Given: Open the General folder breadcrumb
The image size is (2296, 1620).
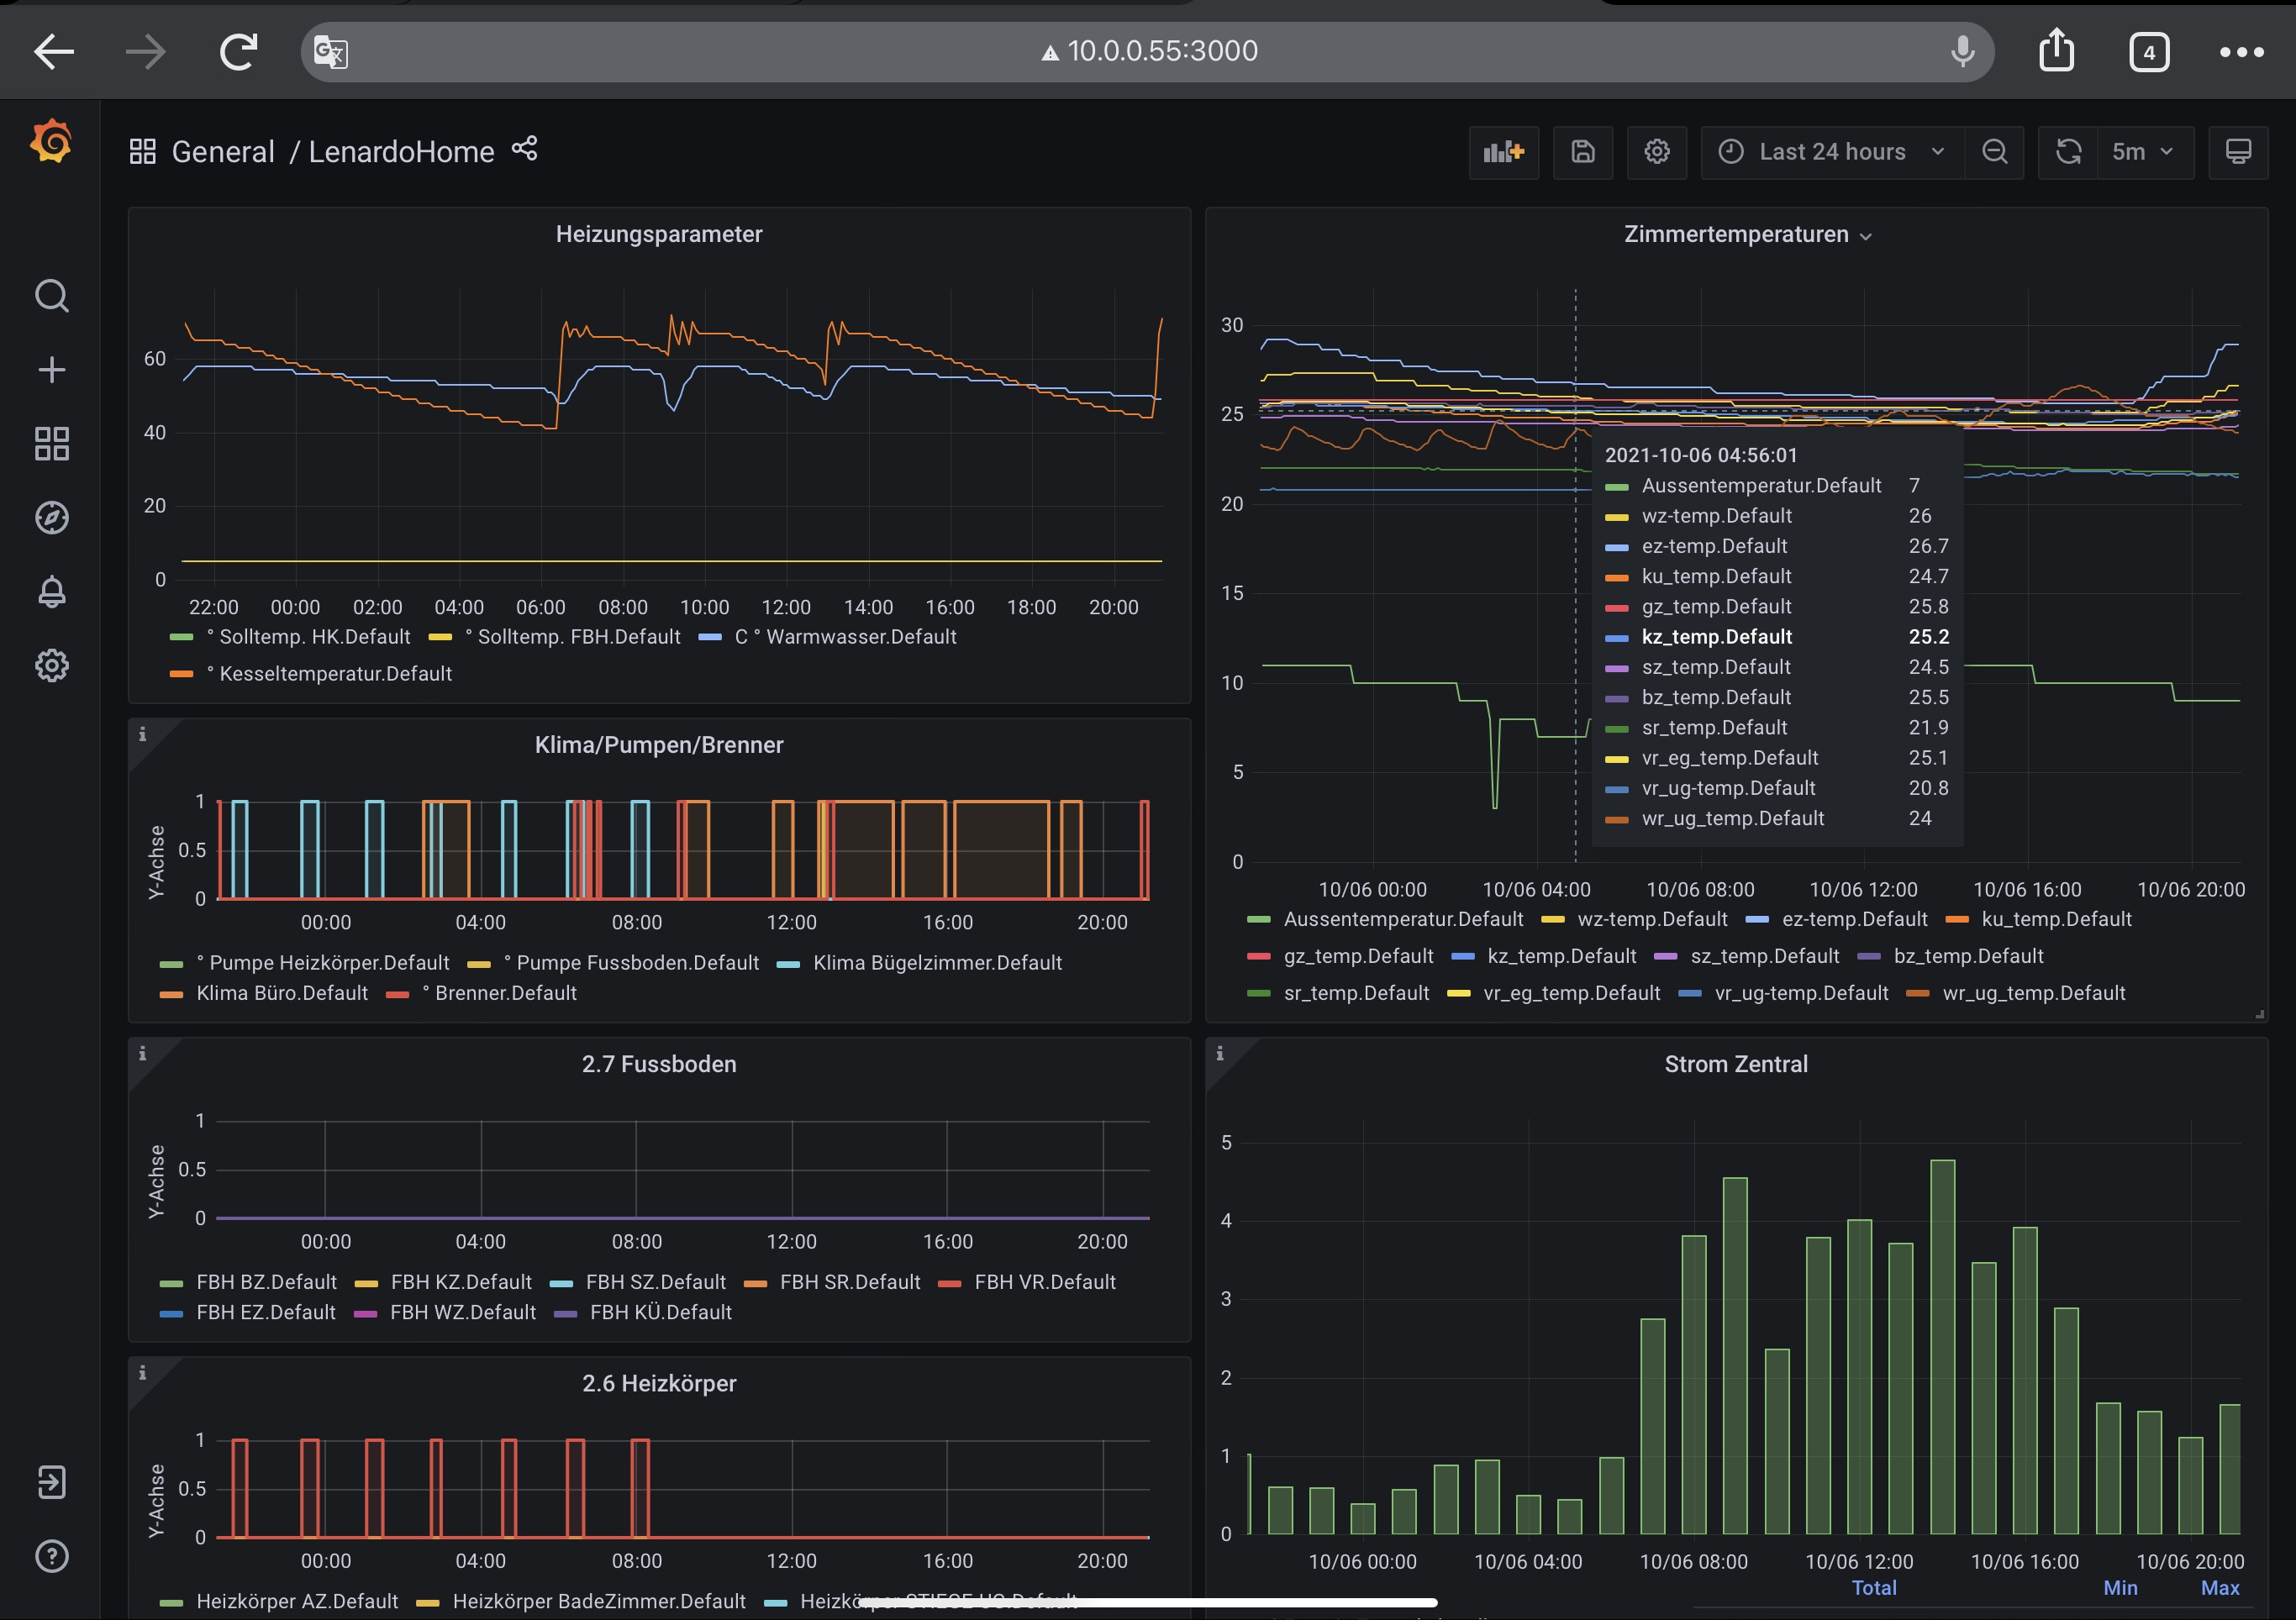Looking at the screenshot, I should coord(223,152).
